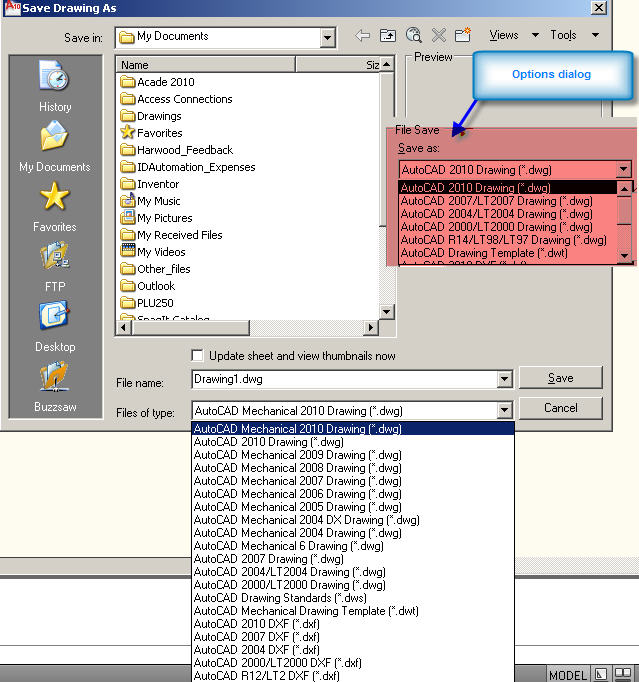The width and height of the screenshot is (639, 682).
Task: Toggle MODEL space in status bar
Action: [x=568, y=675]
